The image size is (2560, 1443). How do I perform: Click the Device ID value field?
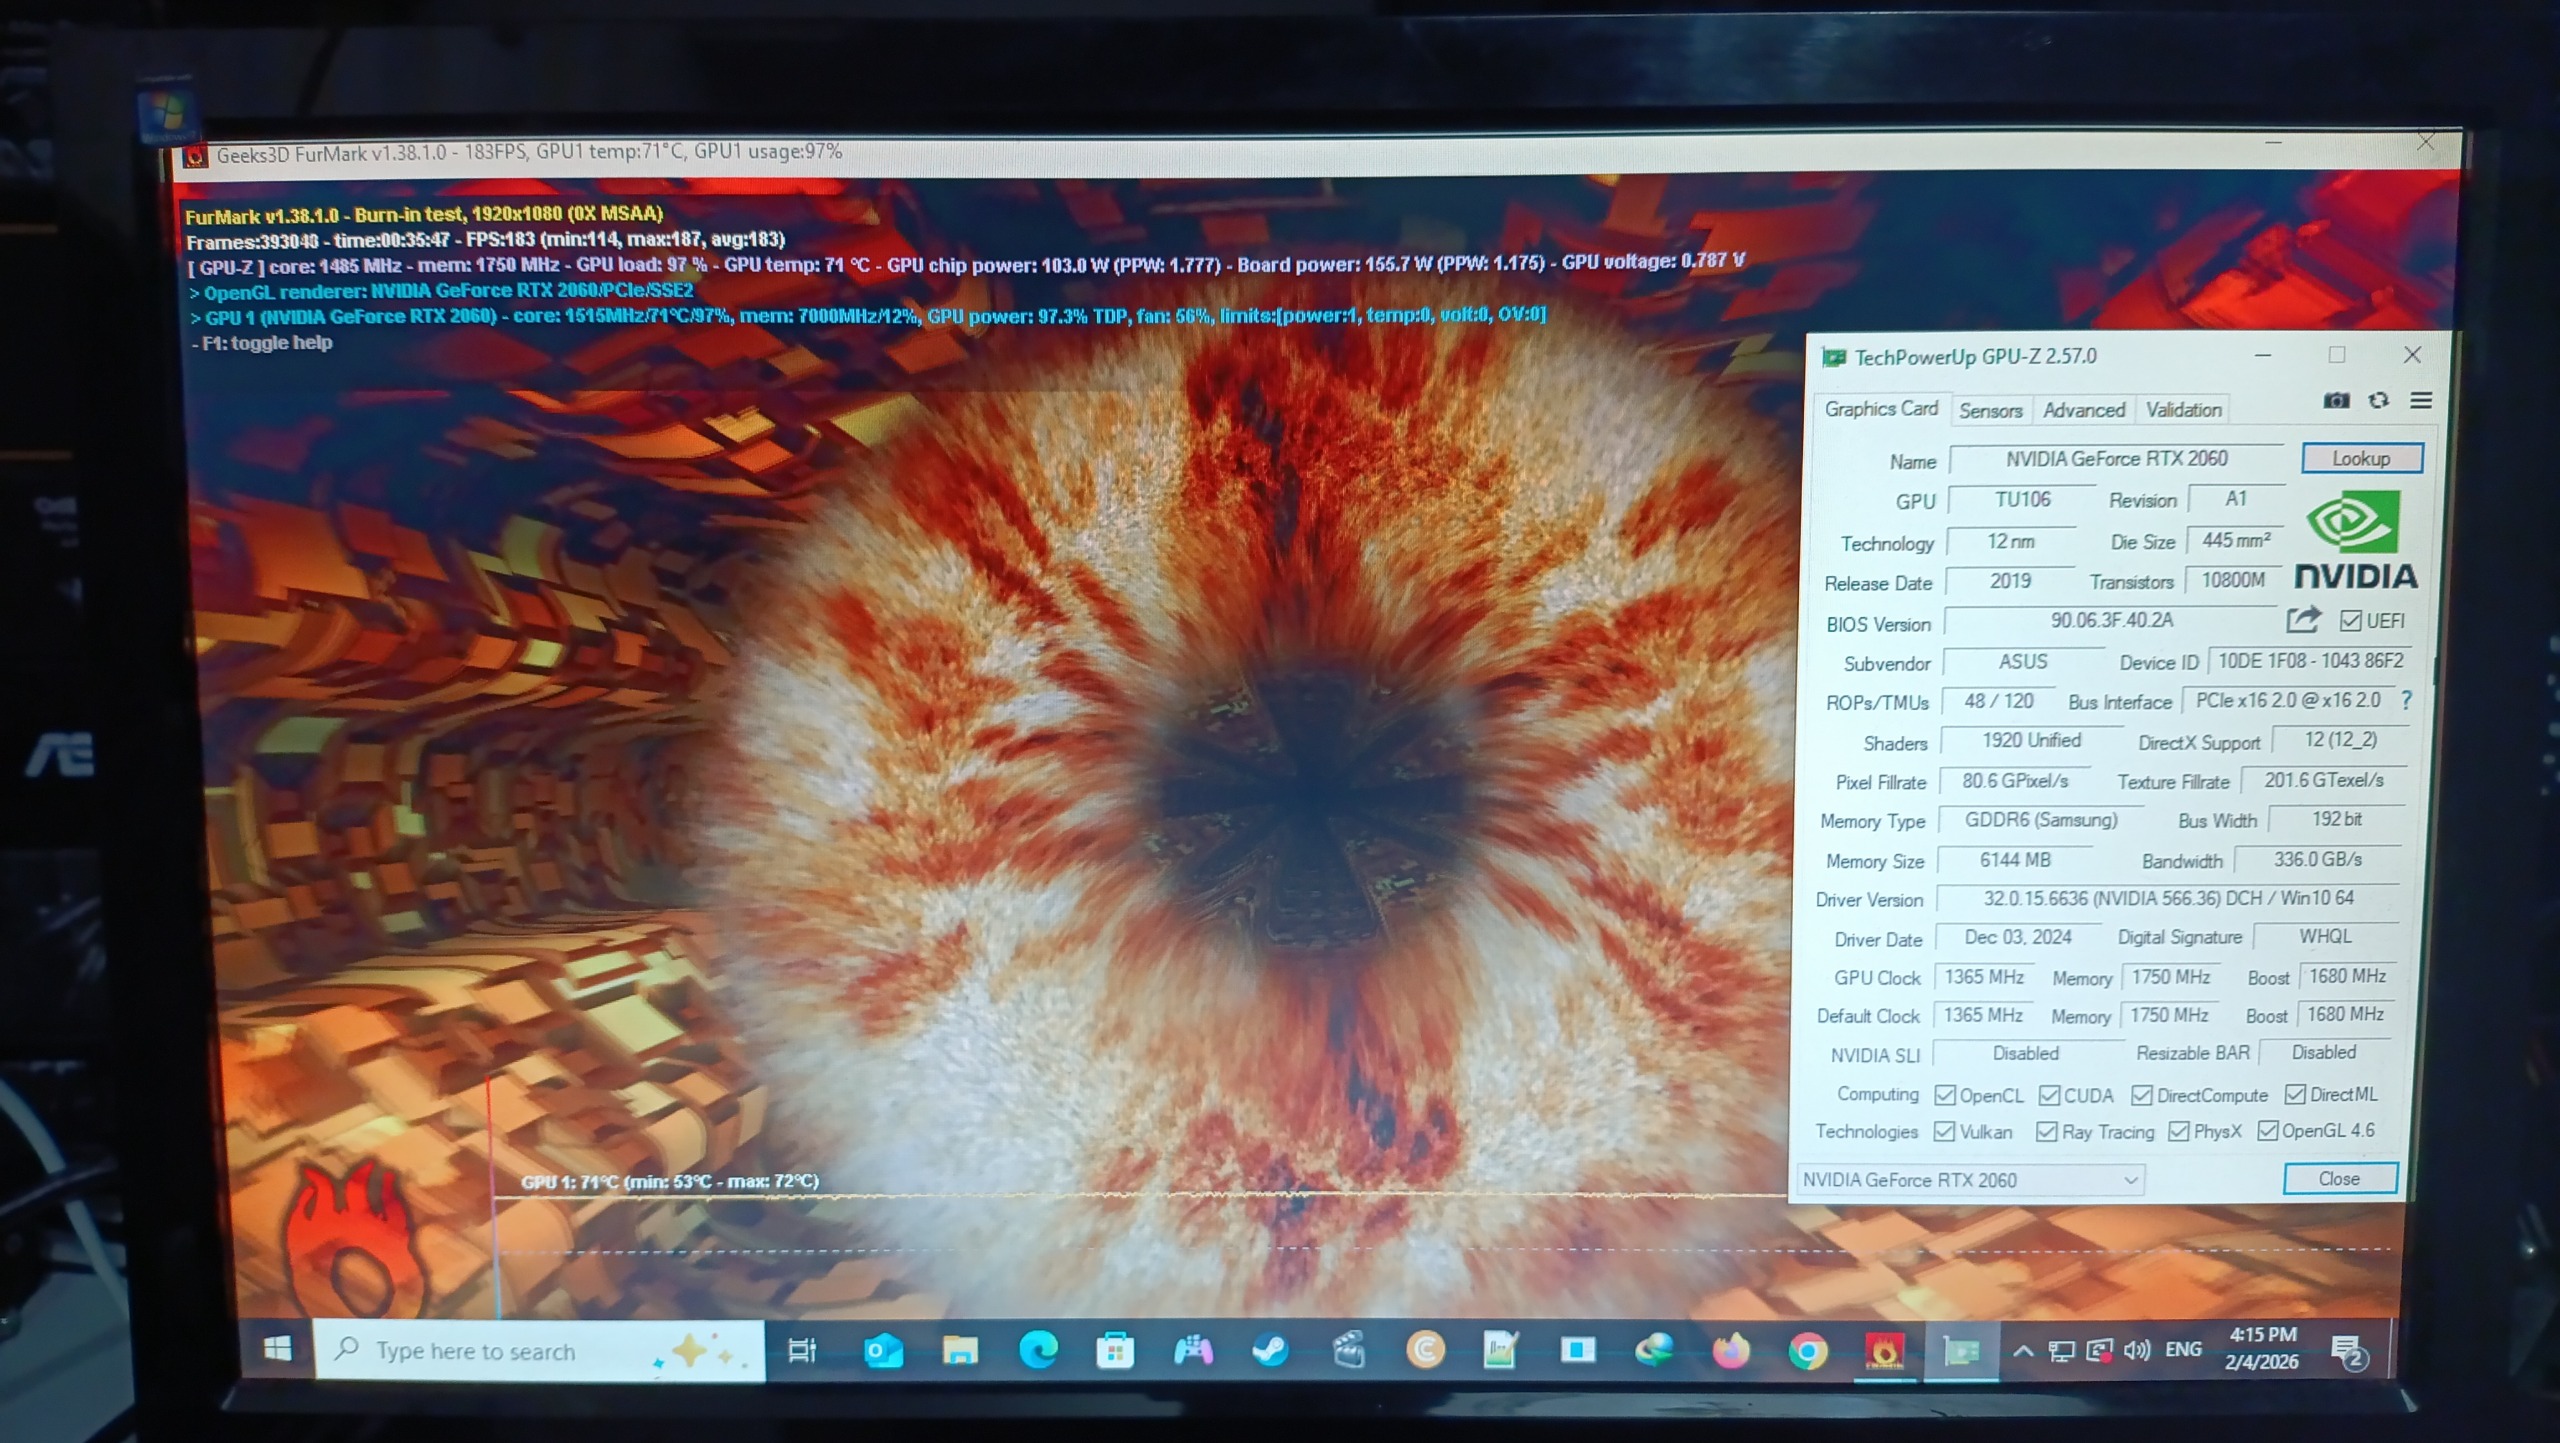click(x=2310, y=661)
